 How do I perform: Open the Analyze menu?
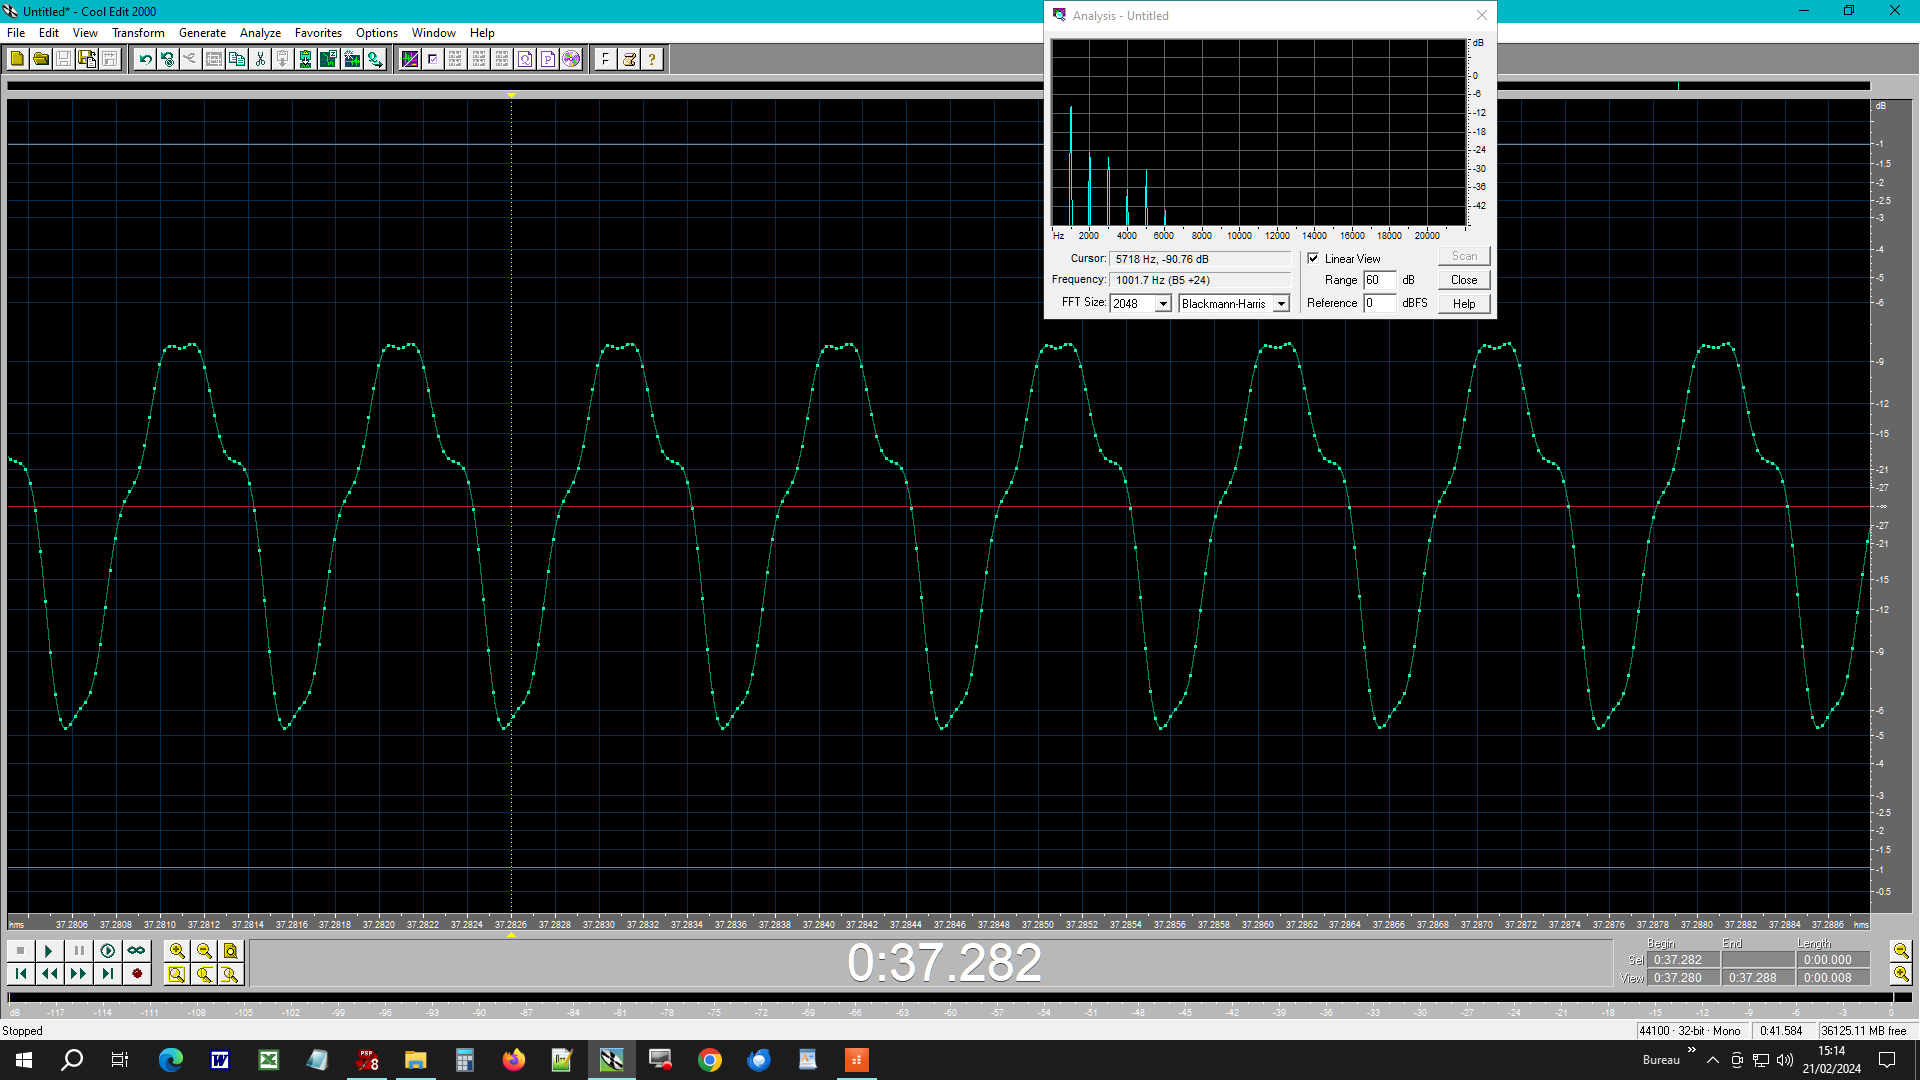coord(260,33)
